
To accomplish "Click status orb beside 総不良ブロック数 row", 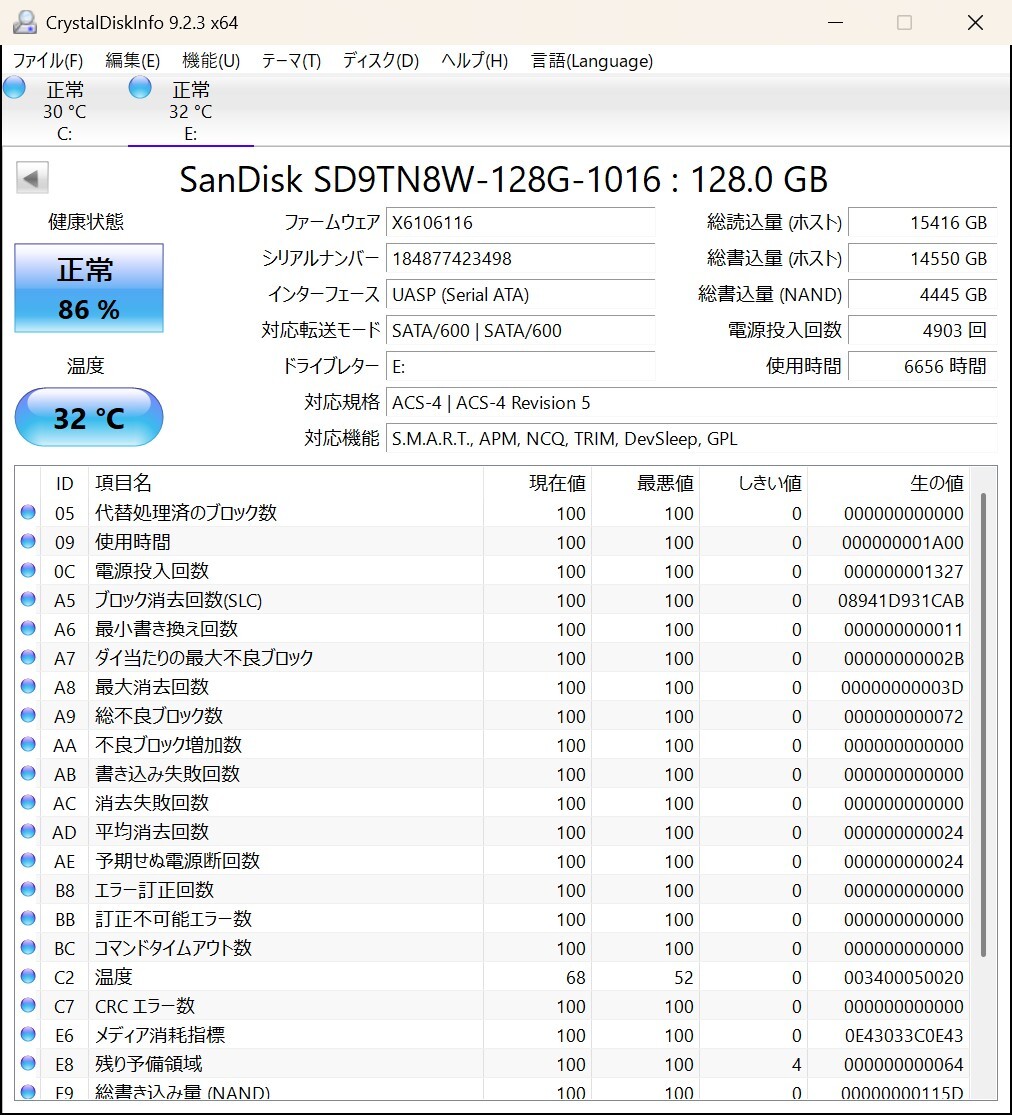I will [x=28, y=715].
